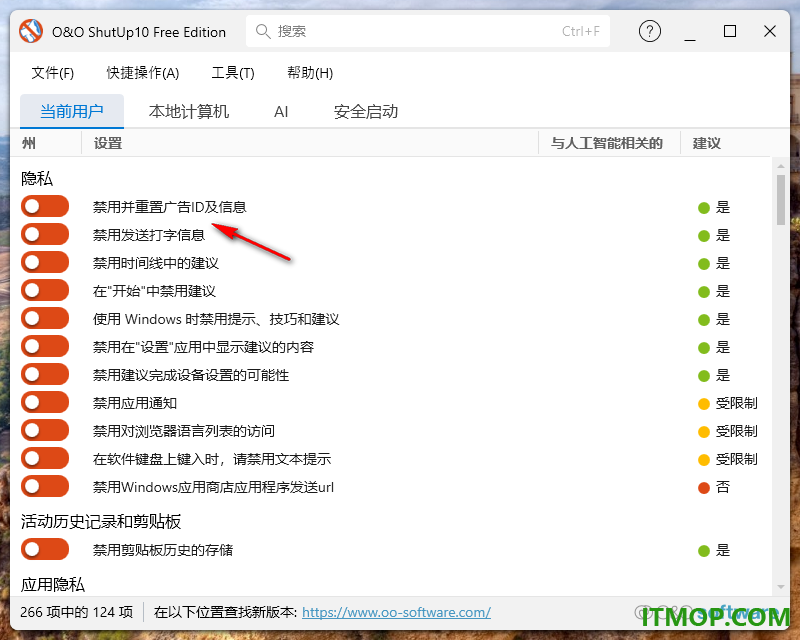
Task: Click the yellow dot beside 禁用对浏览器语言列表的访问
Action: click(x=704, y=432)
